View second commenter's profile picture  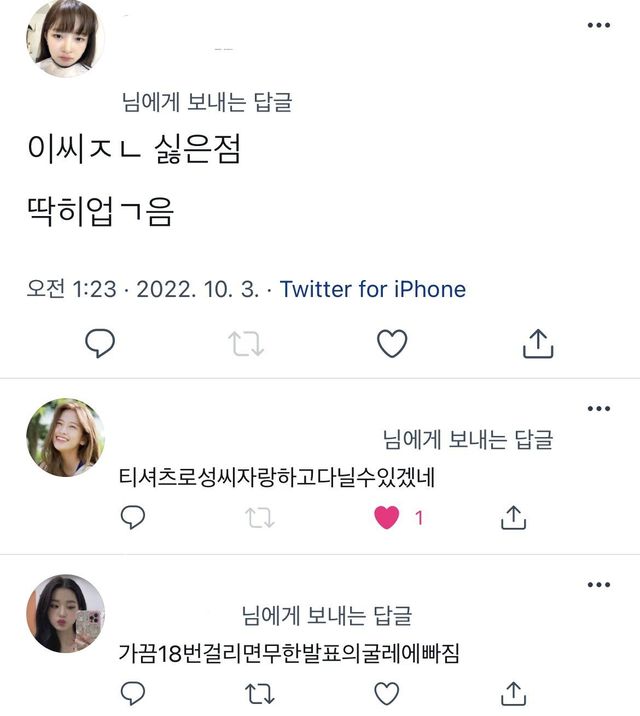65,437
